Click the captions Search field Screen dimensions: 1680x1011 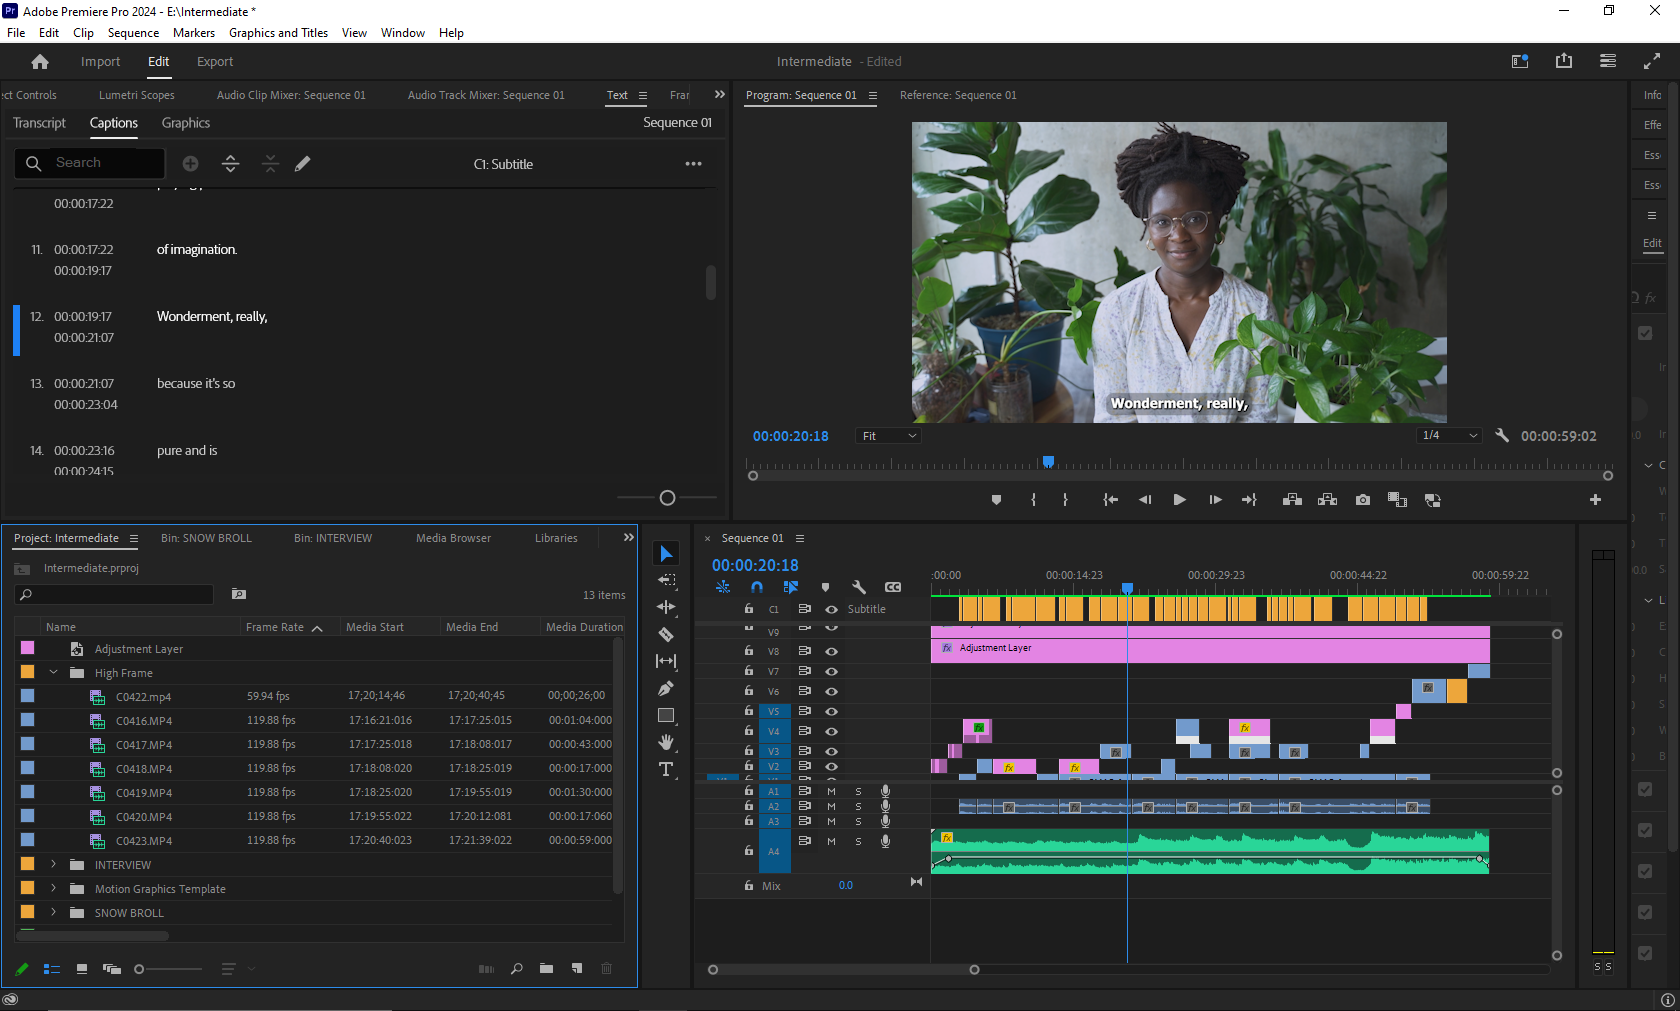[100, 163]
